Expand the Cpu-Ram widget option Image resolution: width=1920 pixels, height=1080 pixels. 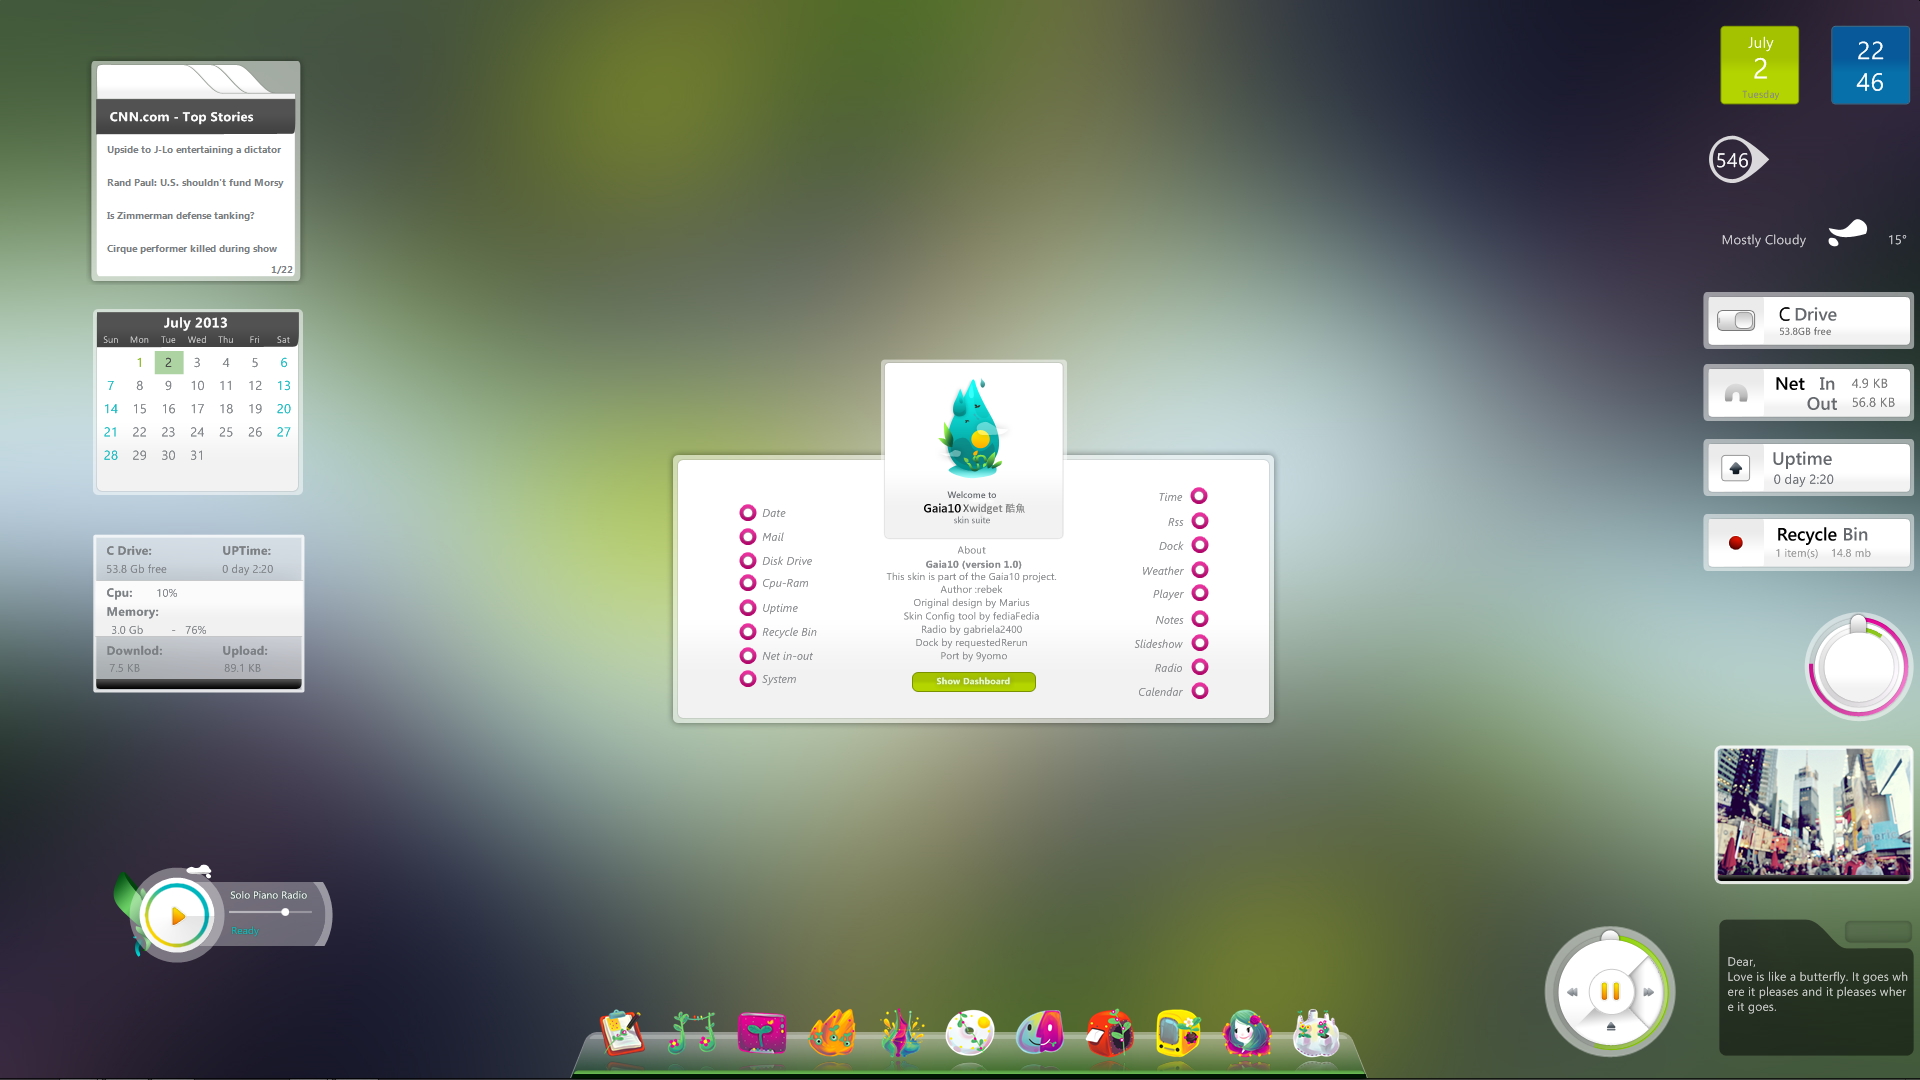[746, 583]
